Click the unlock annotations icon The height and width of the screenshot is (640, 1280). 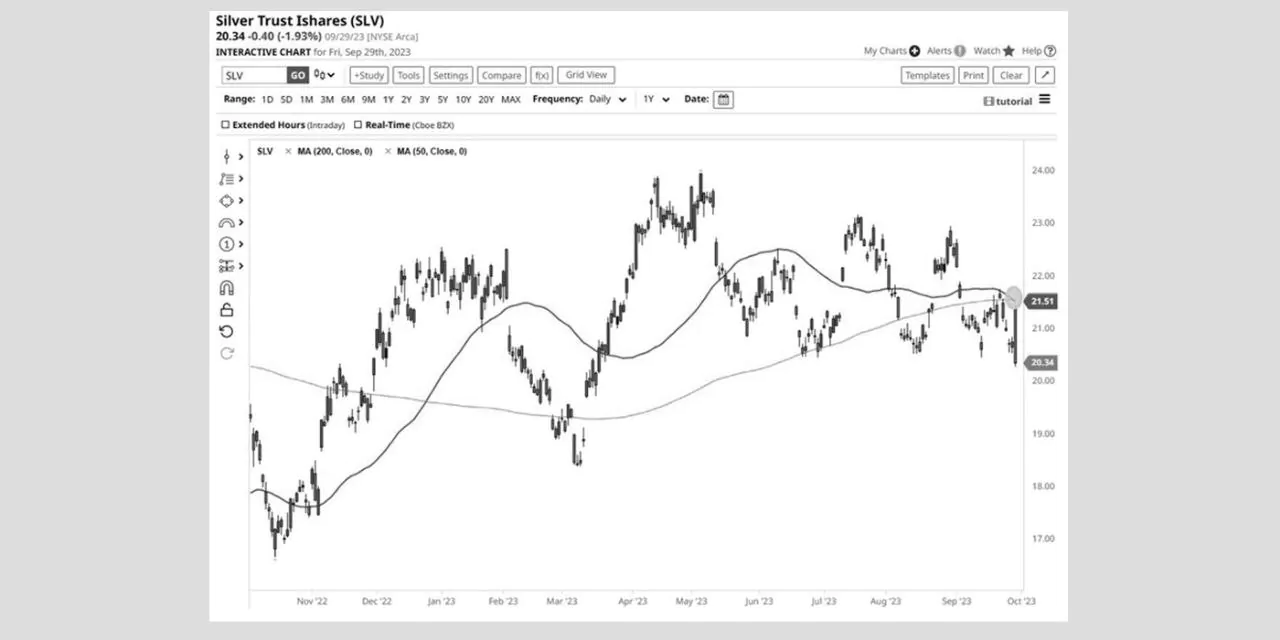point(227,309)
